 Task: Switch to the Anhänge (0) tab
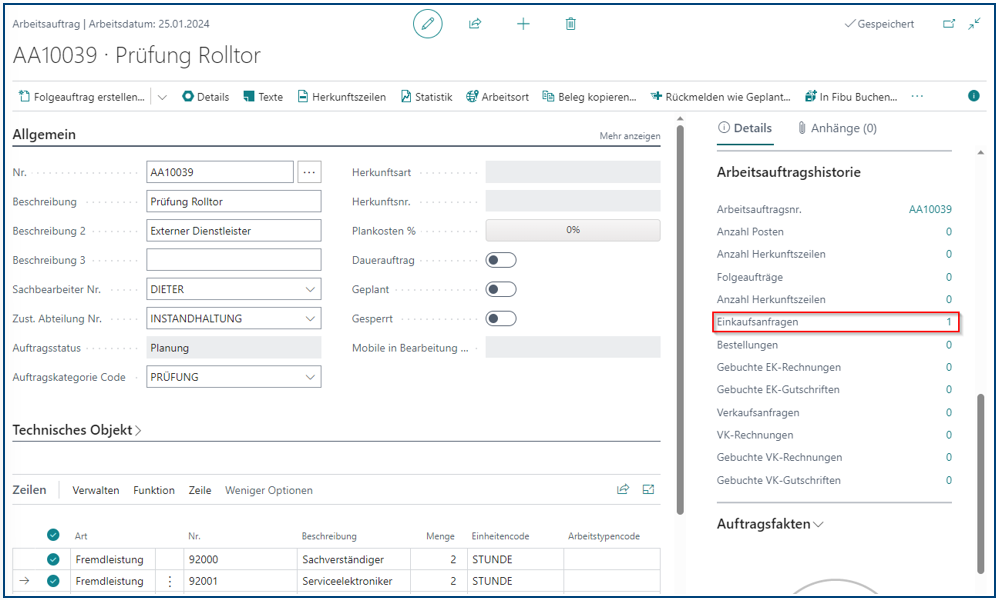(x=837, y=128)
